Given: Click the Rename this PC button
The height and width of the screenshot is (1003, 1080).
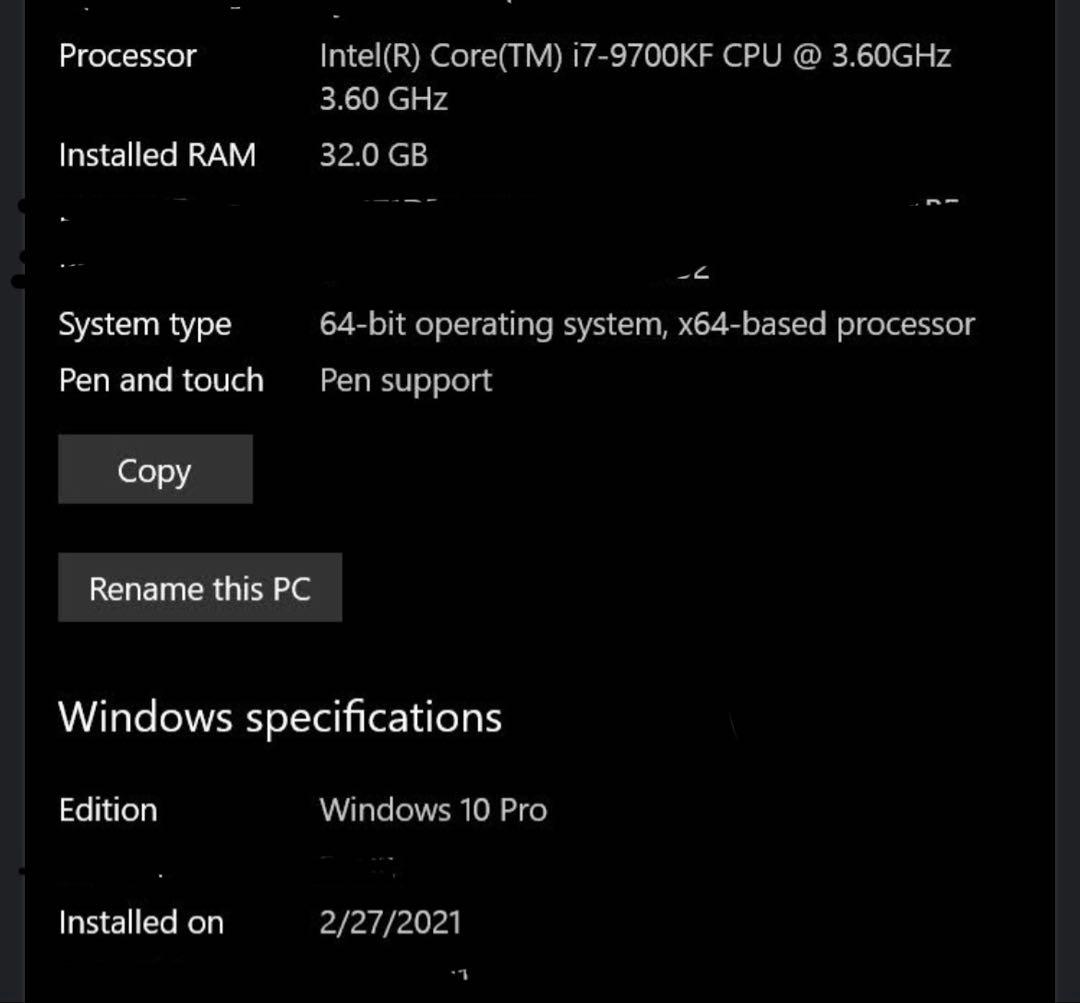Looking at the screenshot, I should pyautogui.click(x=200, y=588).
